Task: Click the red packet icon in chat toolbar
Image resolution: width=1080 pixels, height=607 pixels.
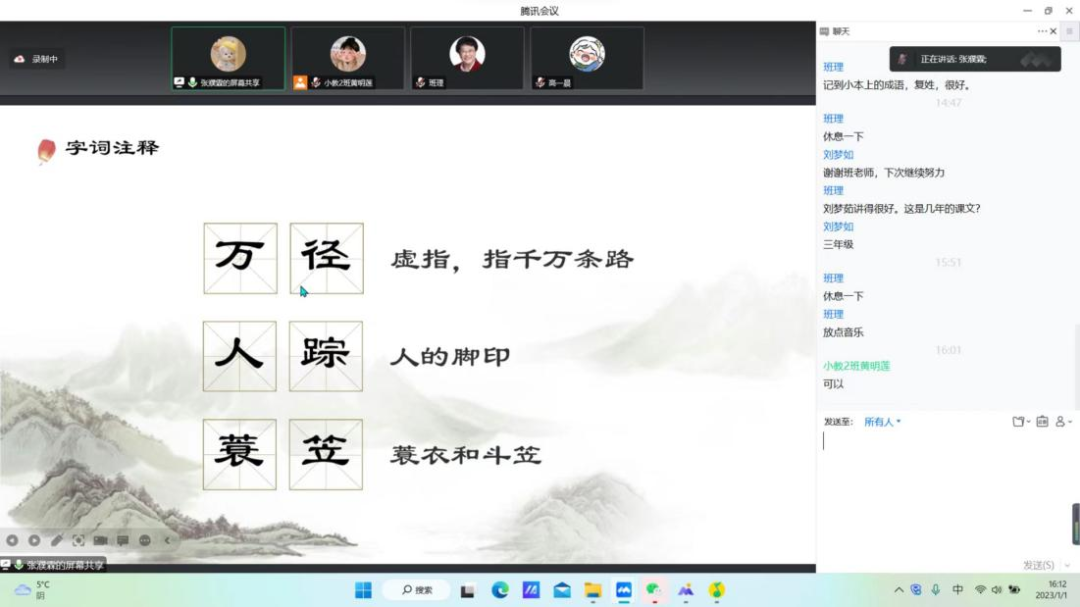Action: tap(1042, 422)
